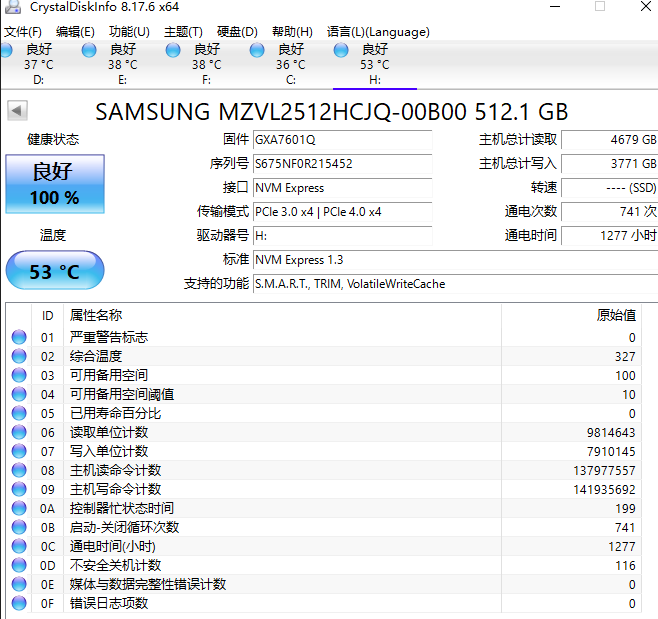Click the status orb of attribute 09 主机写命令计数
This screenshot has height=619, width=658.
coord(19,489)
